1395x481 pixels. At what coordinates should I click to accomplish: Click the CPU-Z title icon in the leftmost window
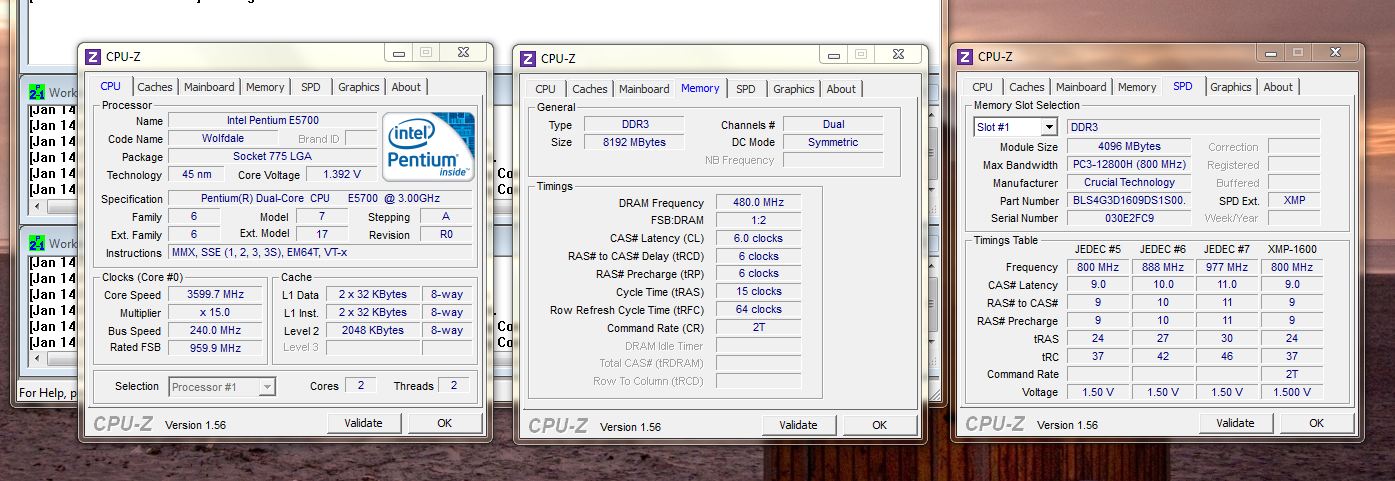(93, 57)
